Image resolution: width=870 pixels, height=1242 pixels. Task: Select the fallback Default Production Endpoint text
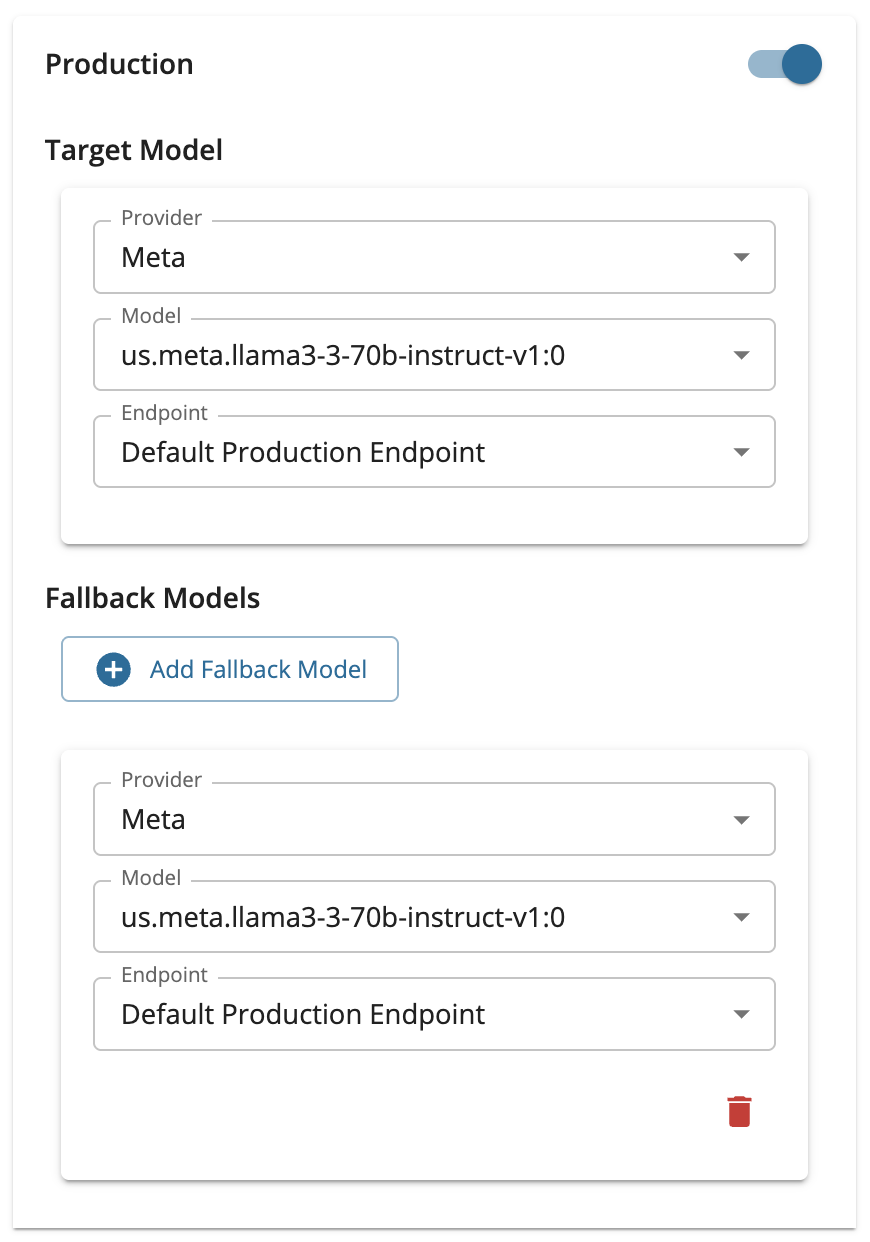[x=303, y=1015]
